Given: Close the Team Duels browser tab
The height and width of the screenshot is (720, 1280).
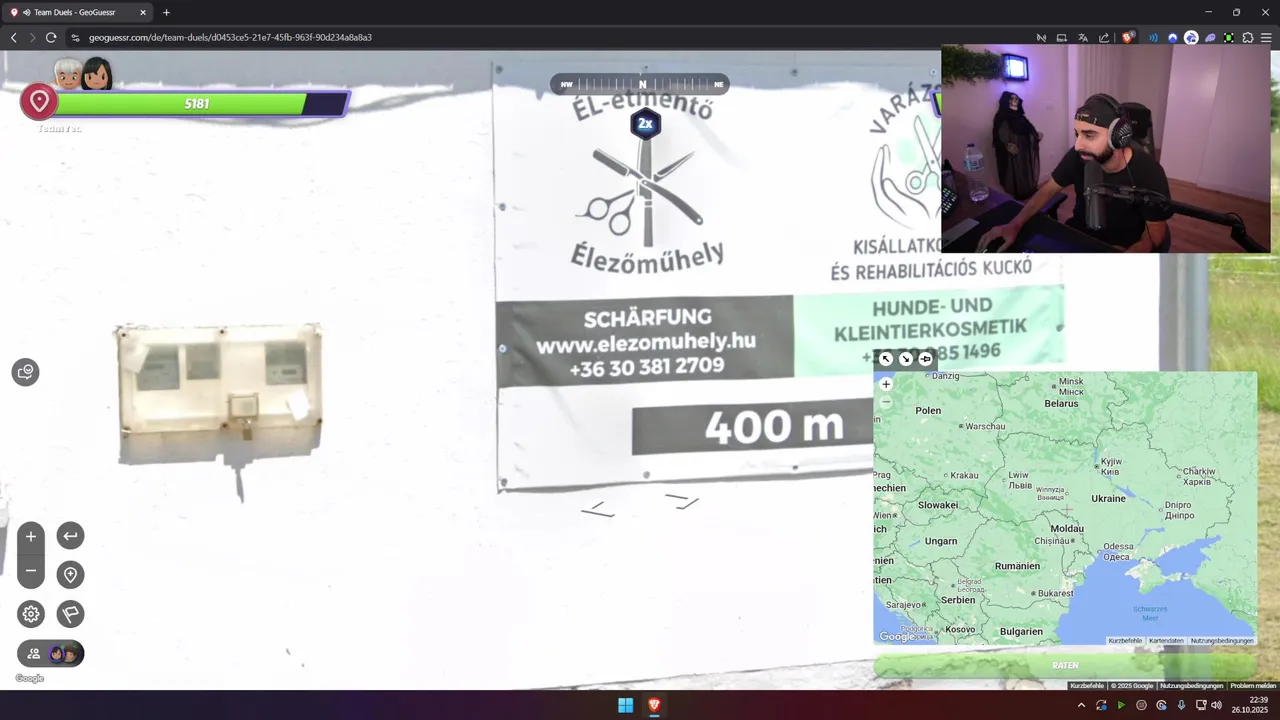Looking at the screenshot, I should click(142, 13).
